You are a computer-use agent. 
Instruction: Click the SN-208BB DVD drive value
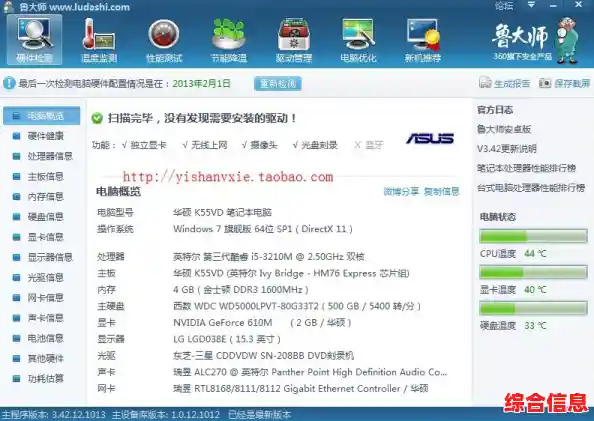pos(264,356)
